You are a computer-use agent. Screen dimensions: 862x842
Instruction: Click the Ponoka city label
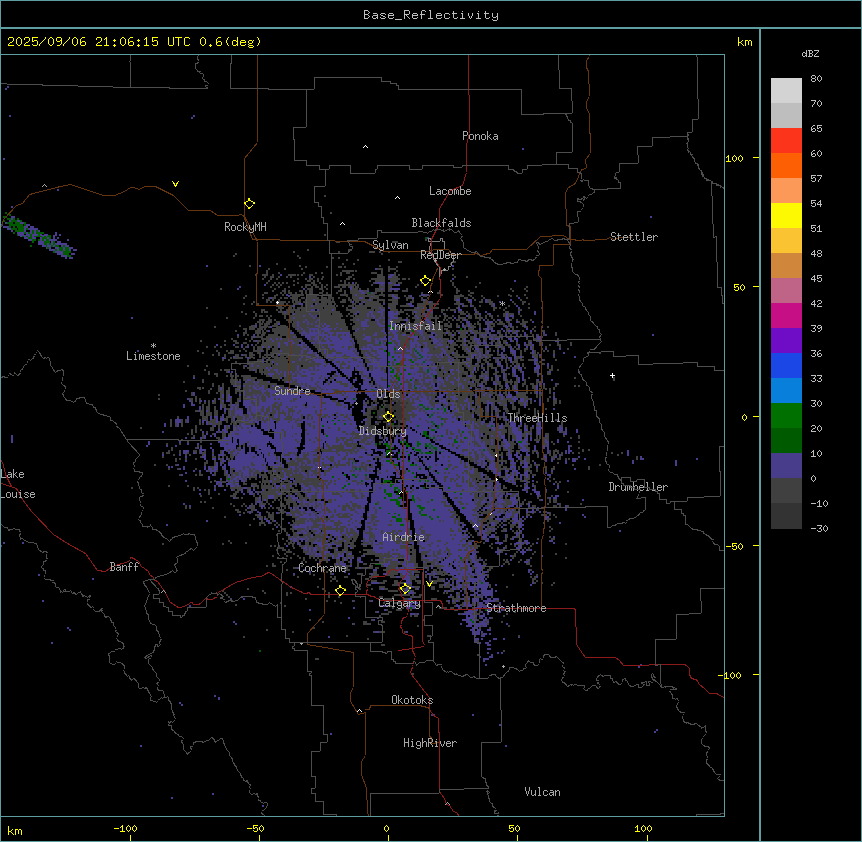pos(480,136)
